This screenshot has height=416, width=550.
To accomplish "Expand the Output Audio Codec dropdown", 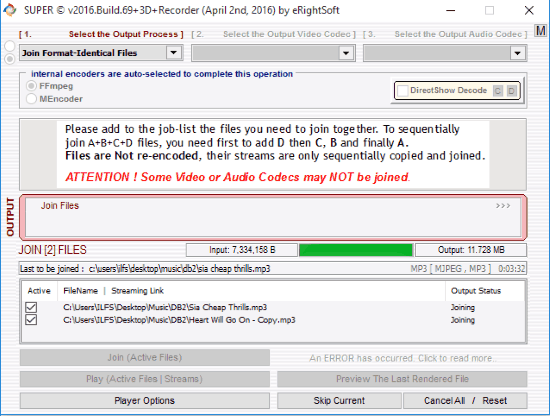I will (x=517, y=53).
